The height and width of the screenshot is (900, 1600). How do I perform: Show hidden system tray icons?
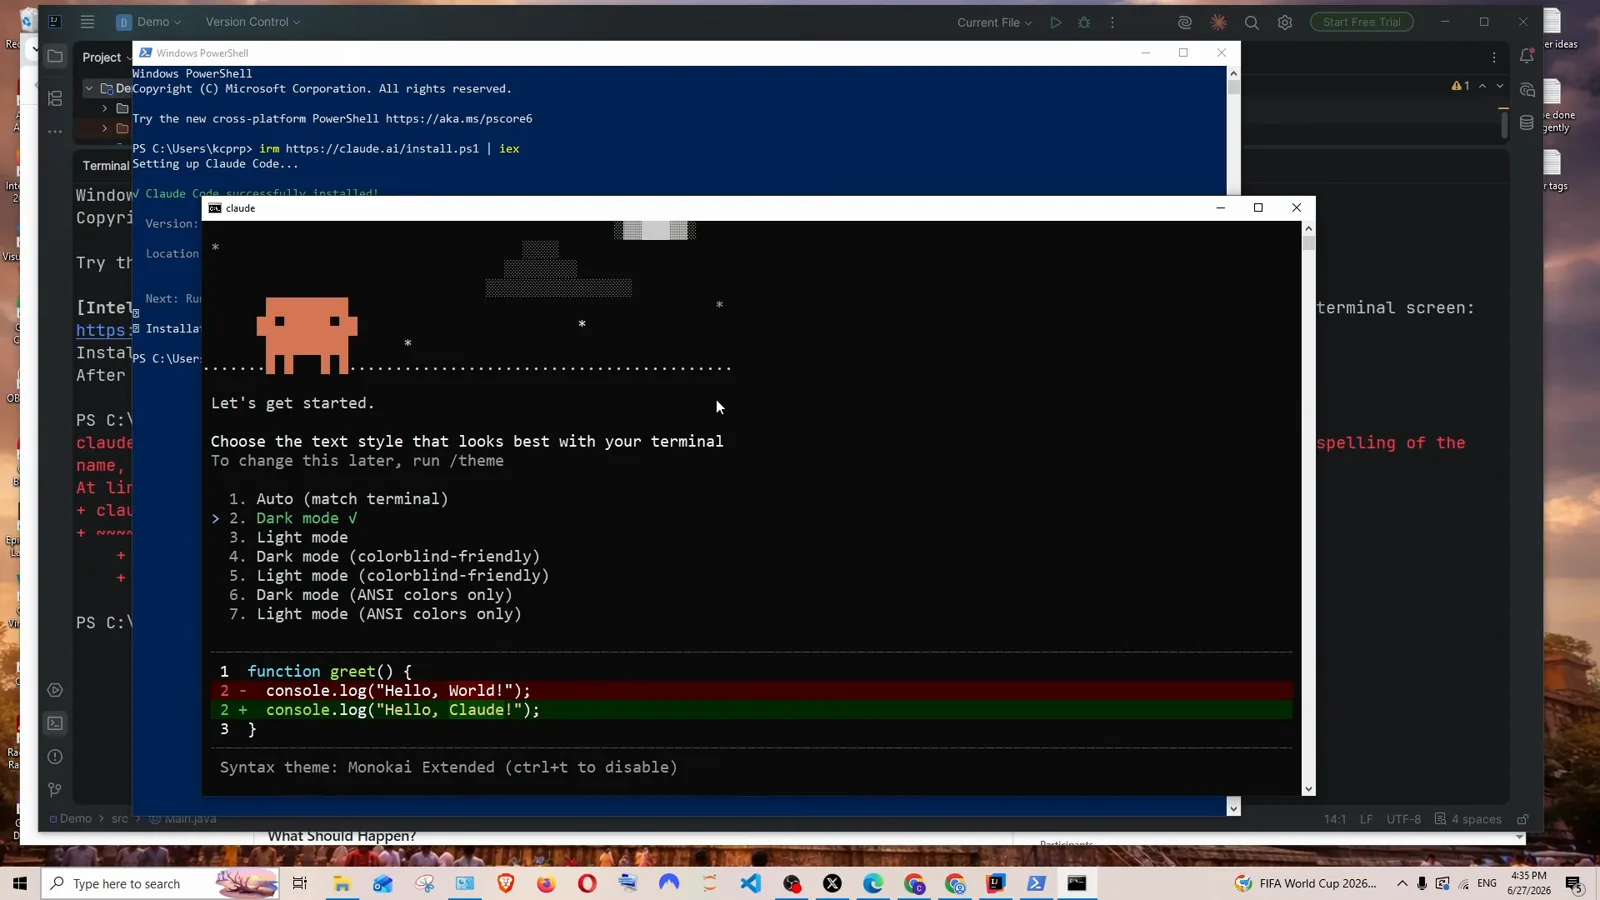pyautogui.click(x=1402, y=883)
